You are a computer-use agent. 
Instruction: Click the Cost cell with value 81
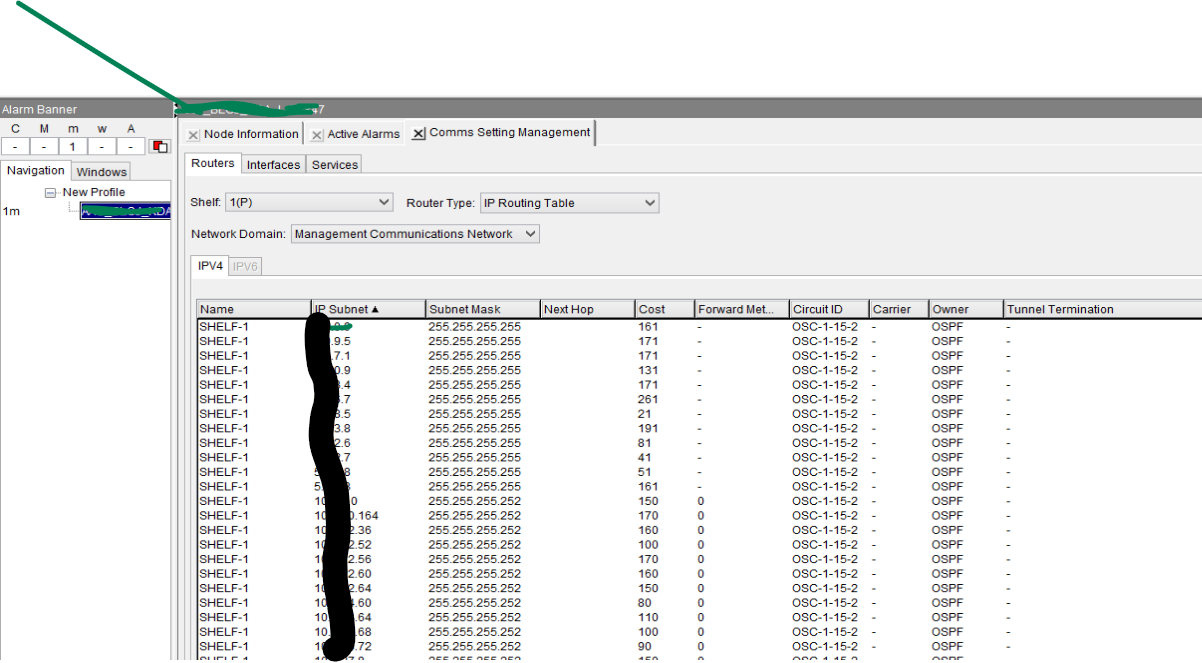click(645, 443)
